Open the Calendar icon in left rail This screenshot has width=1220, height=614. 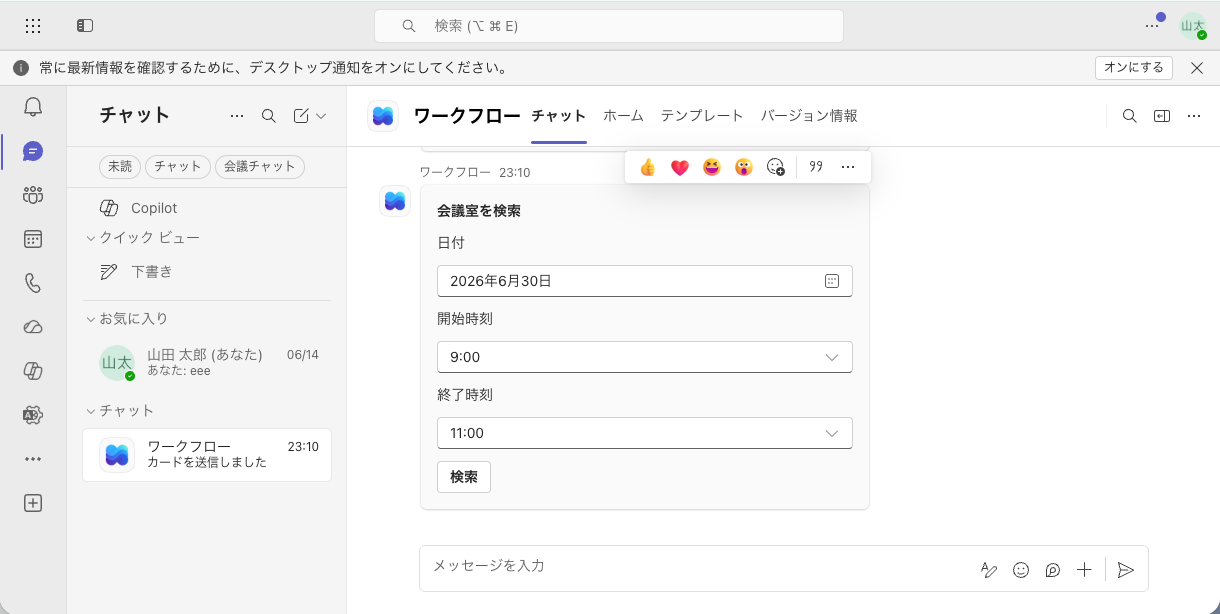click(x=33, y=239)
